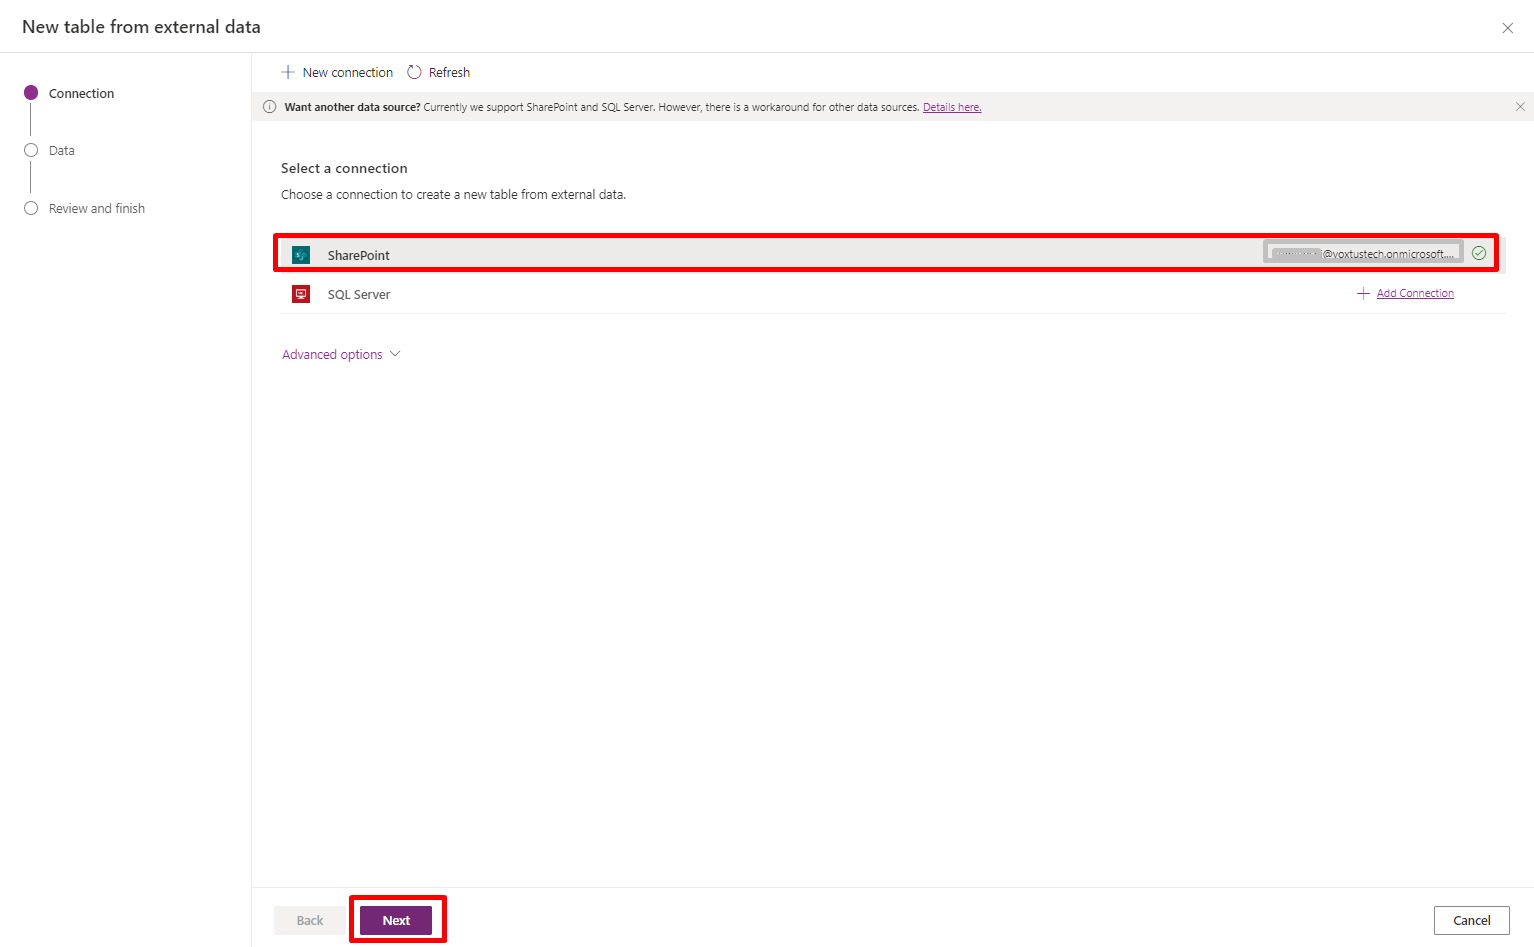Click the Back button
Image resolution: width=1534 pixels, height=947 pixels.
[x=310, y=920]
